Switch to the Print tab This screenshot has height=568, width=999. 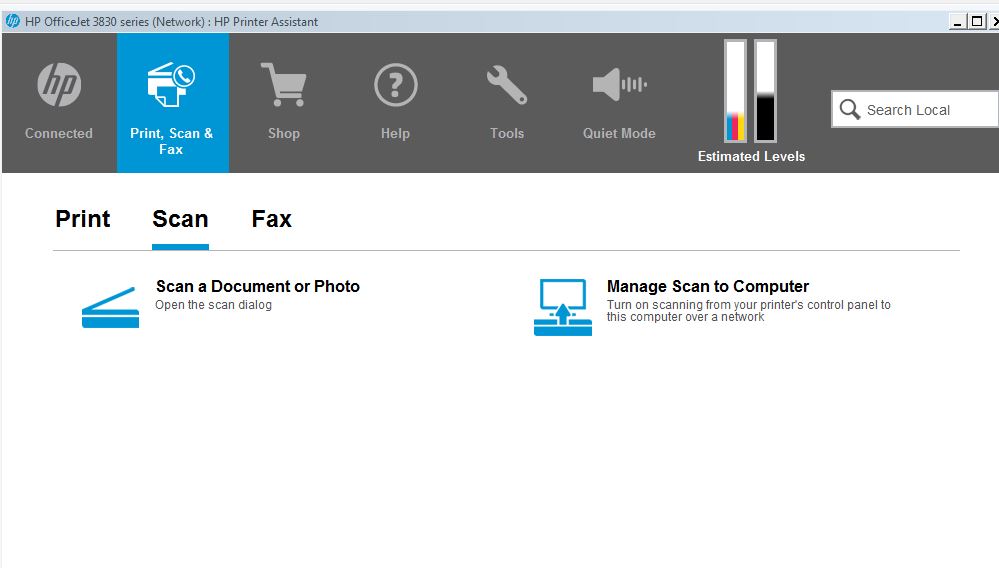[83, 219]
